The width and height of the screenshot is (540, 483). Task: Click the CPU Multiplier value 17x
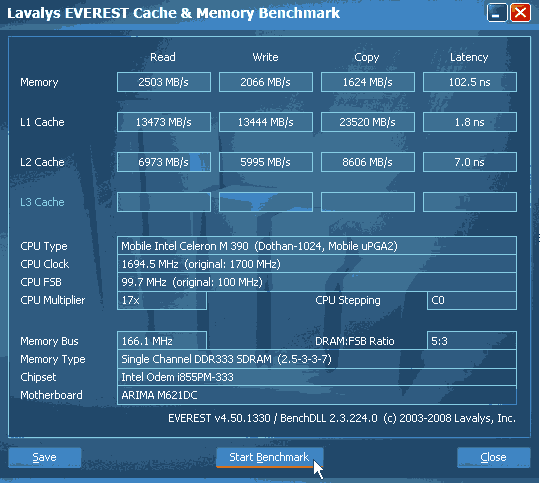162,300
